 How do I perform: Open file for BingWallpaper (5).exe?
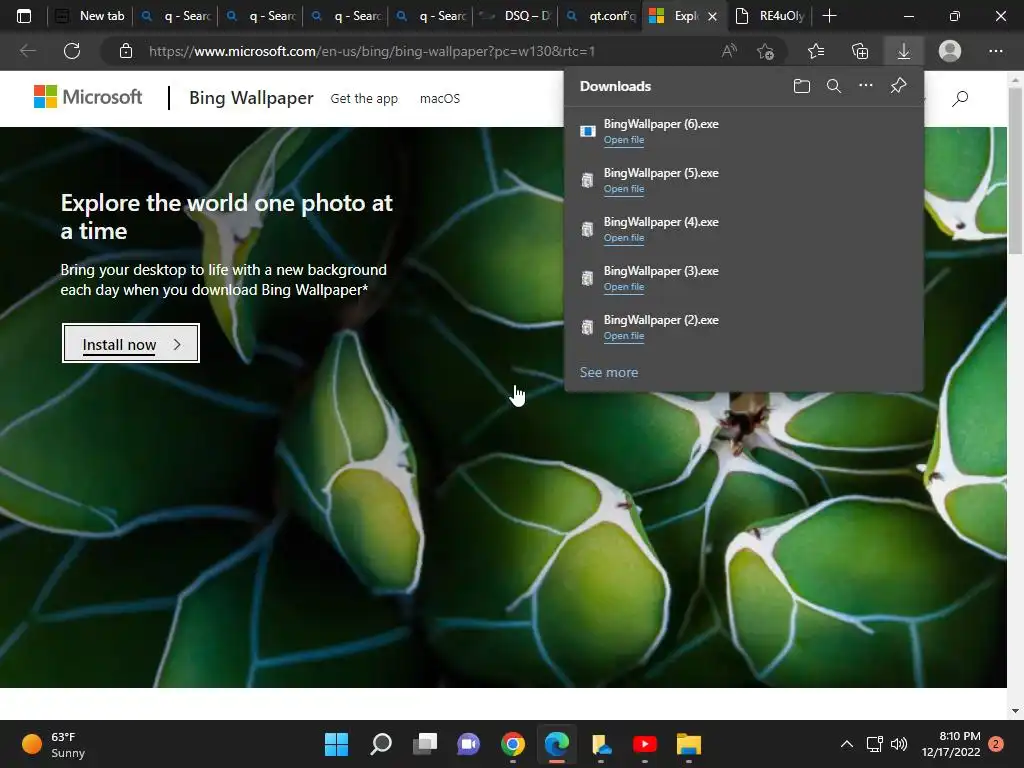click(x=624, y=189)
